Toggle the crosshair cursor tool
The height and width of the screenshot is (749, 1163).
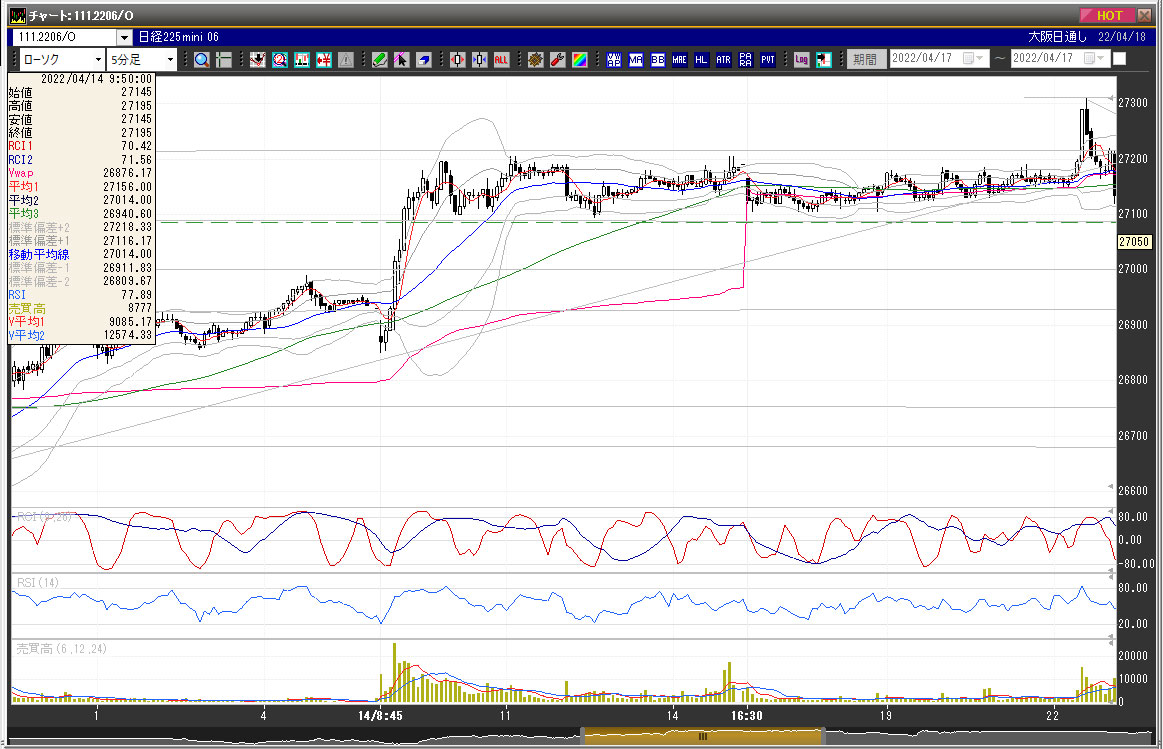[223, 60]
